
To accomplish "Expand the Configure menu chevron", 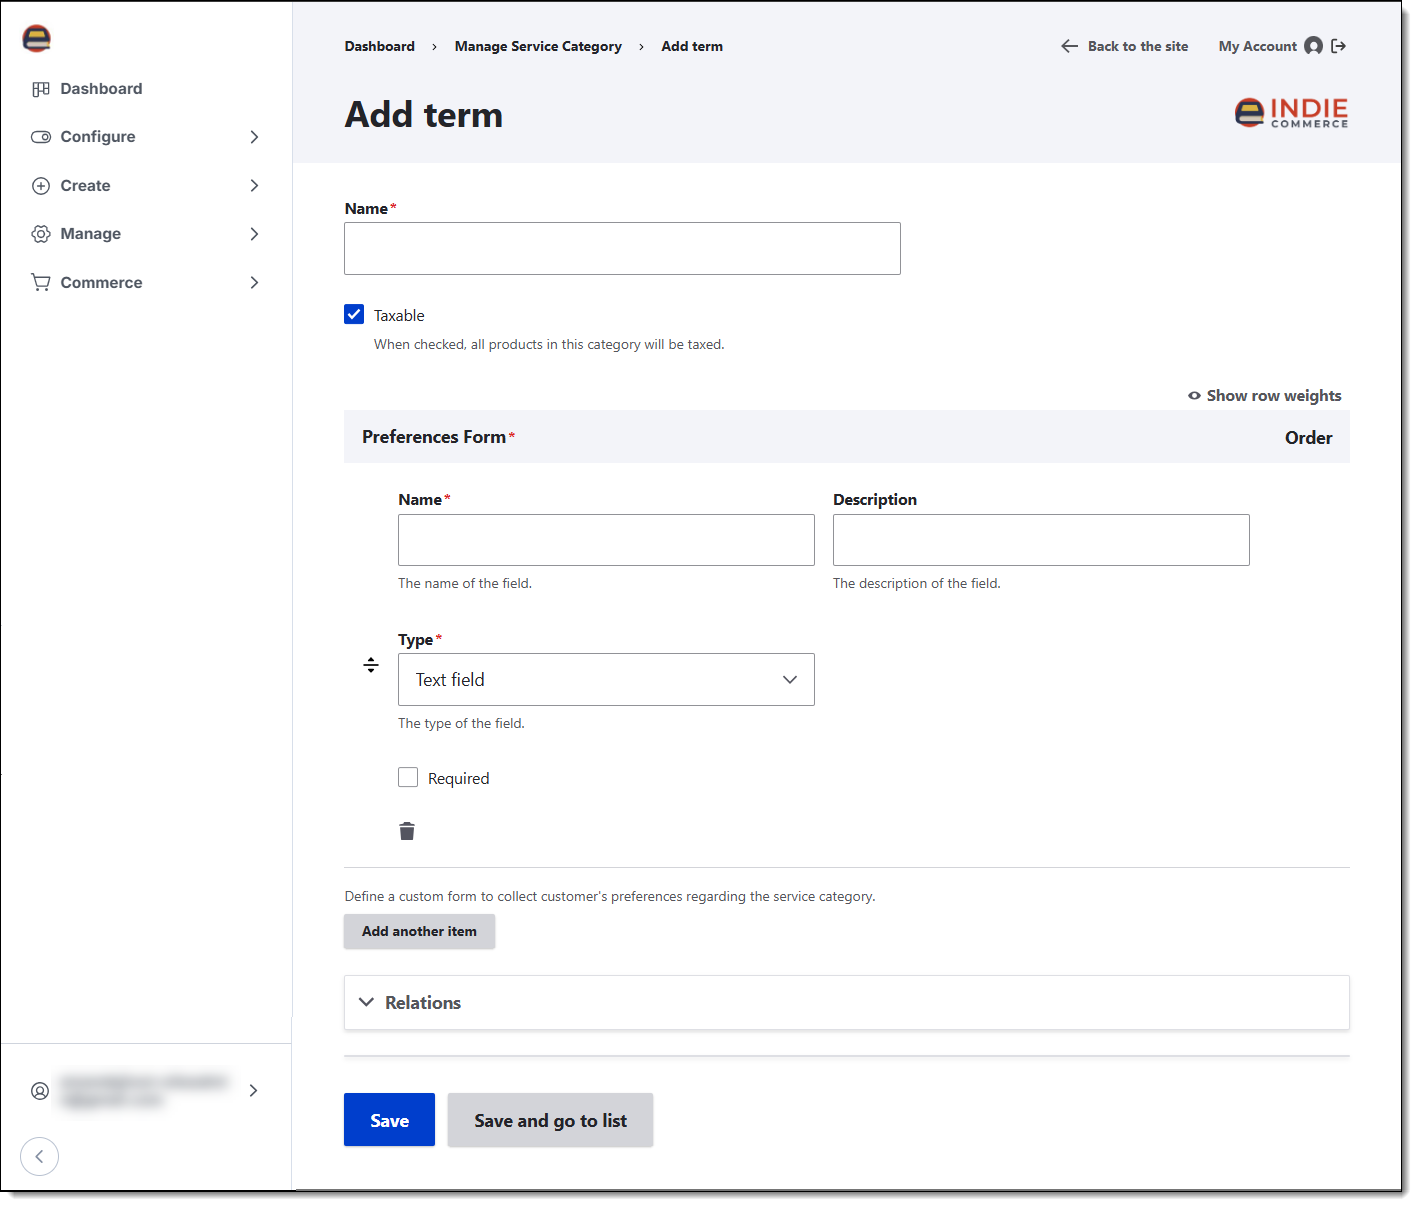I will [x=254, y=137].
